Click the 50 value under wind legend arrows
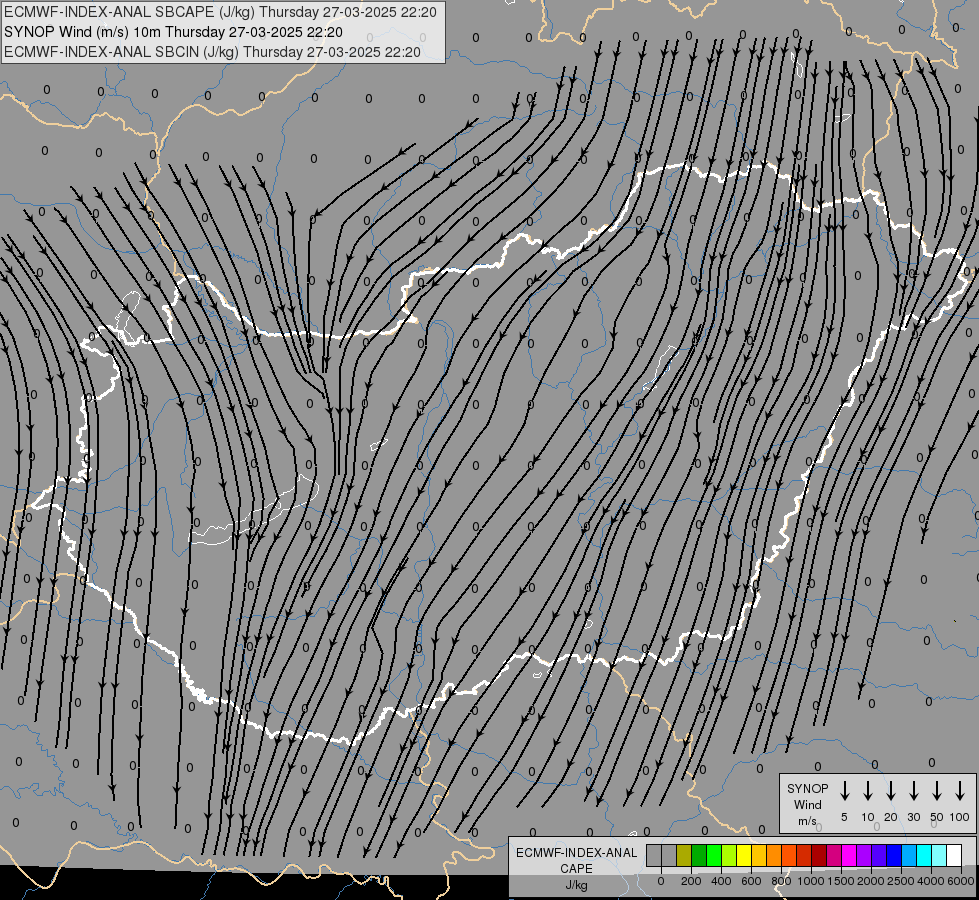 coord(937,817)
